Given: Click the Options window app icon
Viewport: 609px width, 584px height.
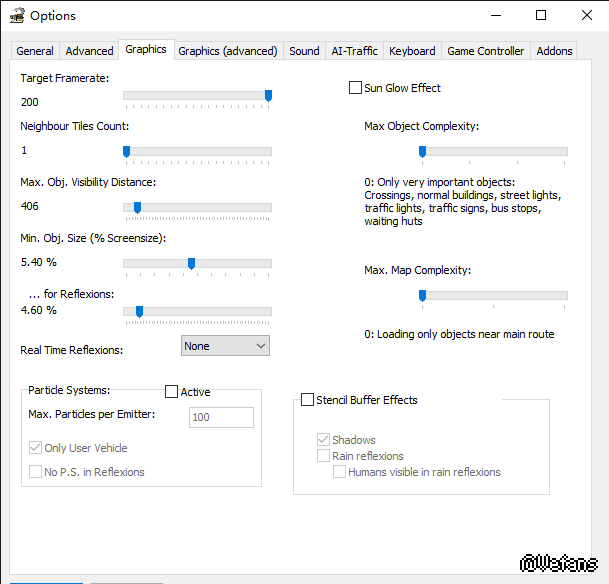Looking at the screenshot, I should pos(16,15).
